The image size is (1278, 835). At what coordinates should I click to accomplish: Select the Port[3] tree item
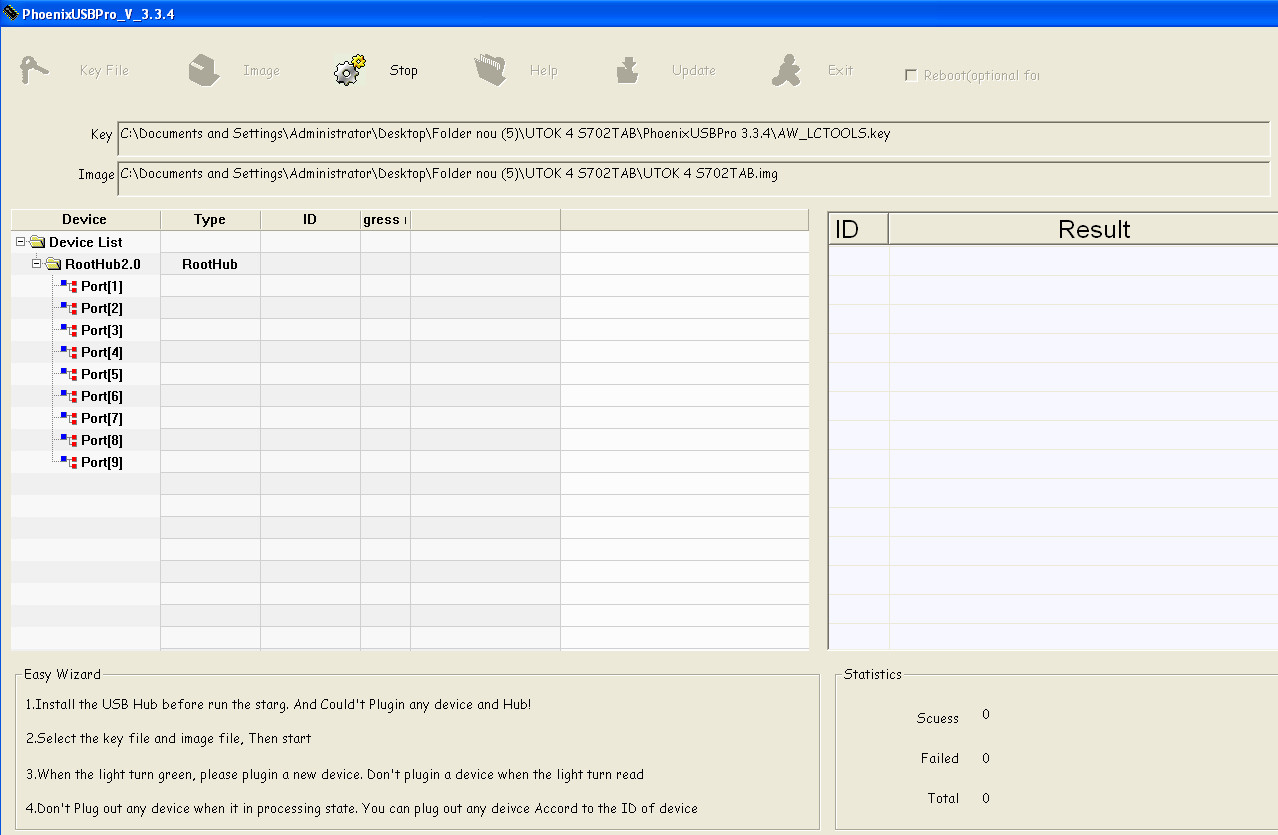102,330
